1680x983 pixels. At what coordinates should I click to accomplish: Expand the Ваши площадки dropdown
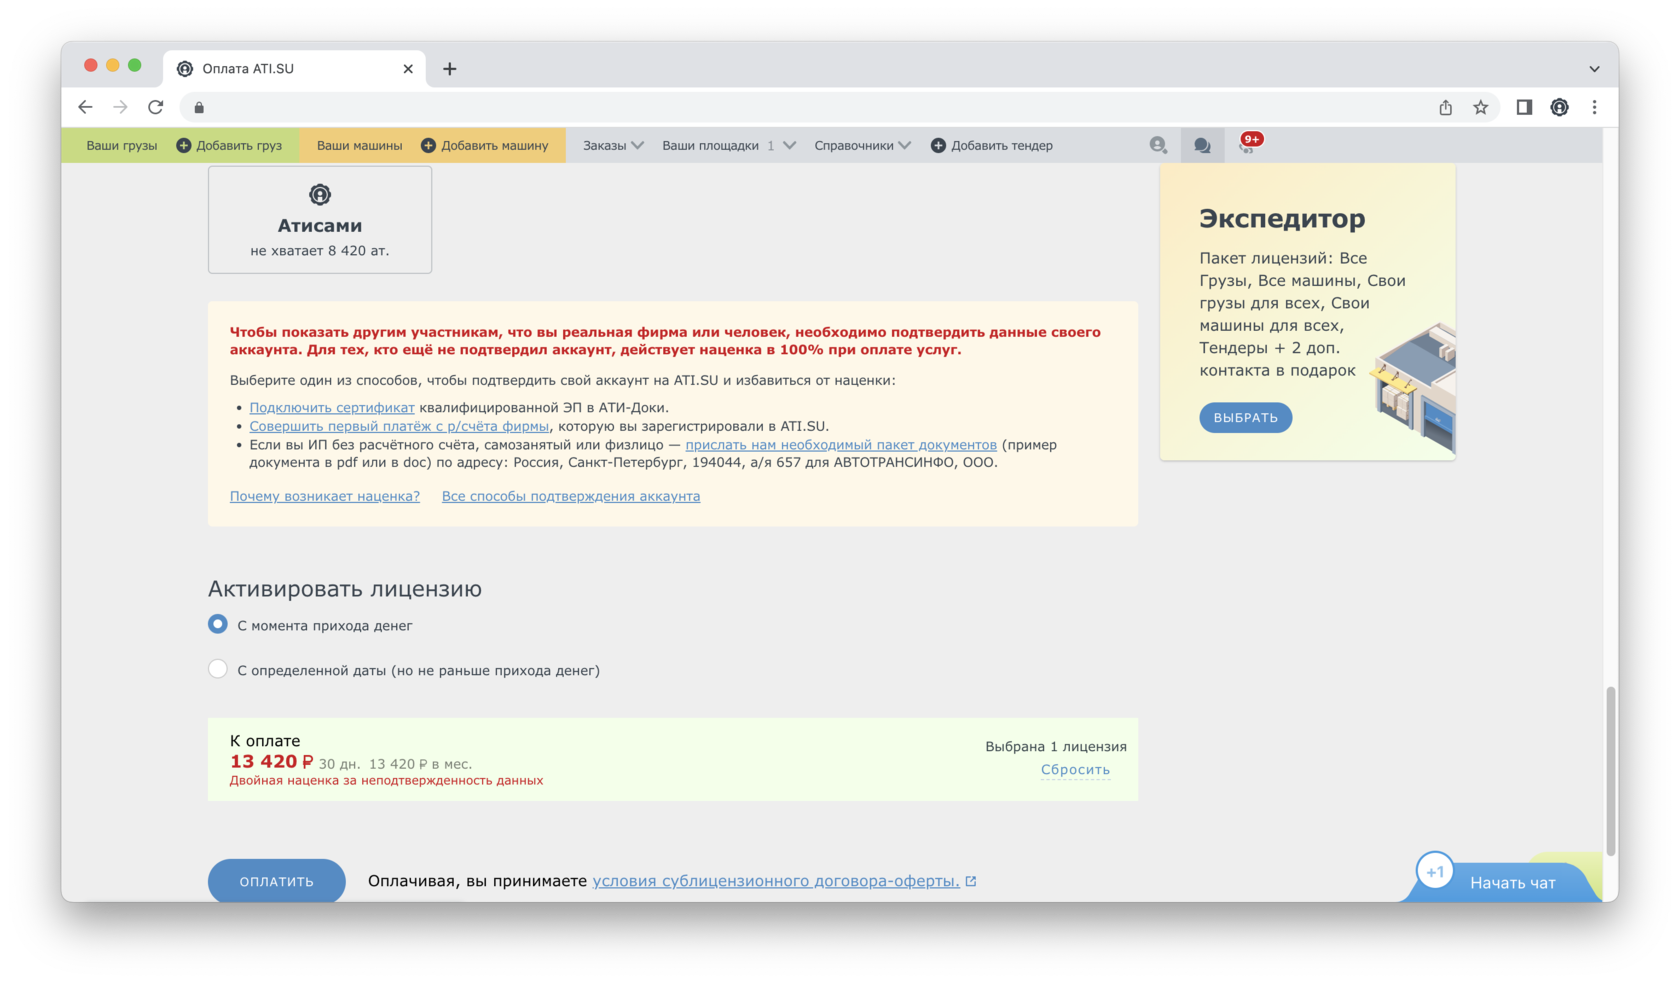pos(729,145)
